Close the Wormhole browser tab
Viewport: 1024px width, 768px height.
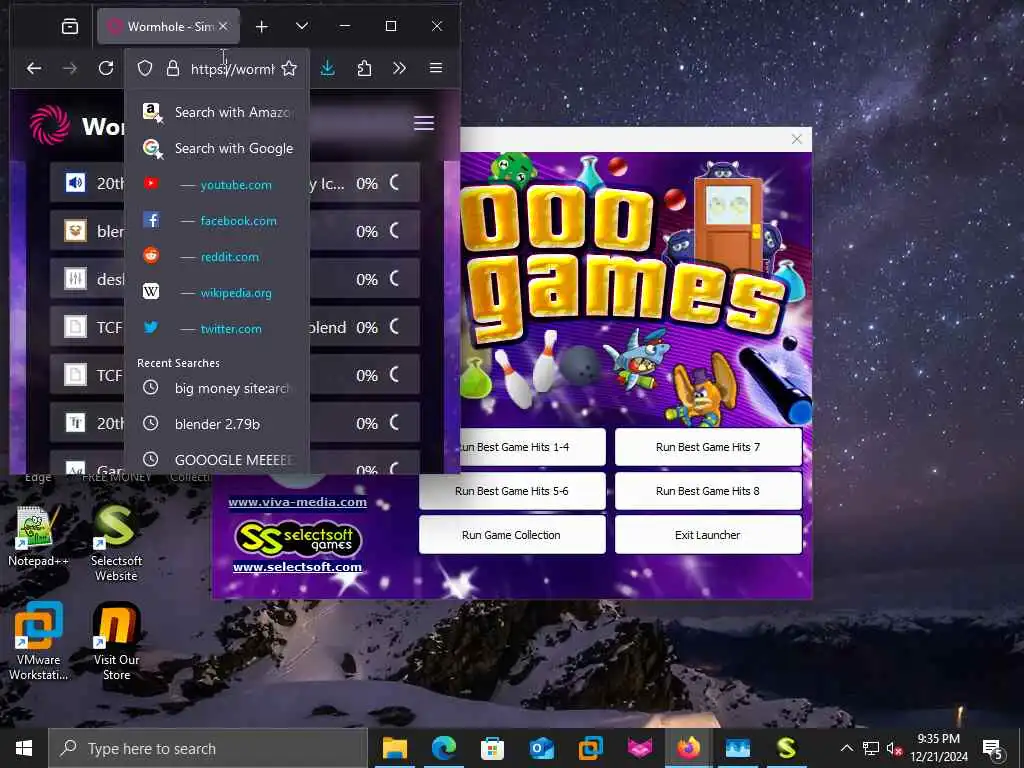tap(223, 26)
